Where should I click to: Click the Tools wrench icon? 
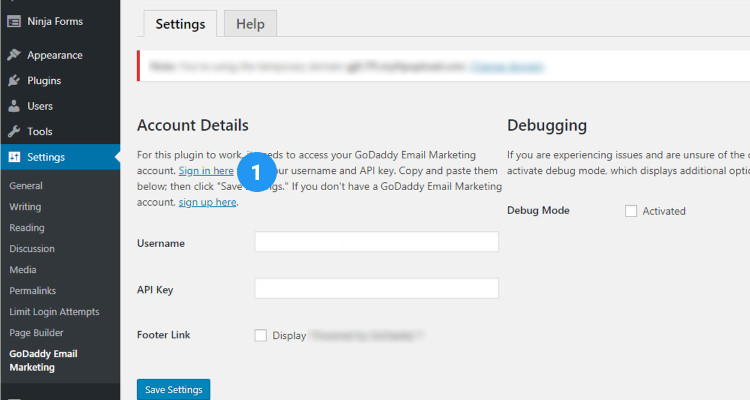[x=14, y=131]
